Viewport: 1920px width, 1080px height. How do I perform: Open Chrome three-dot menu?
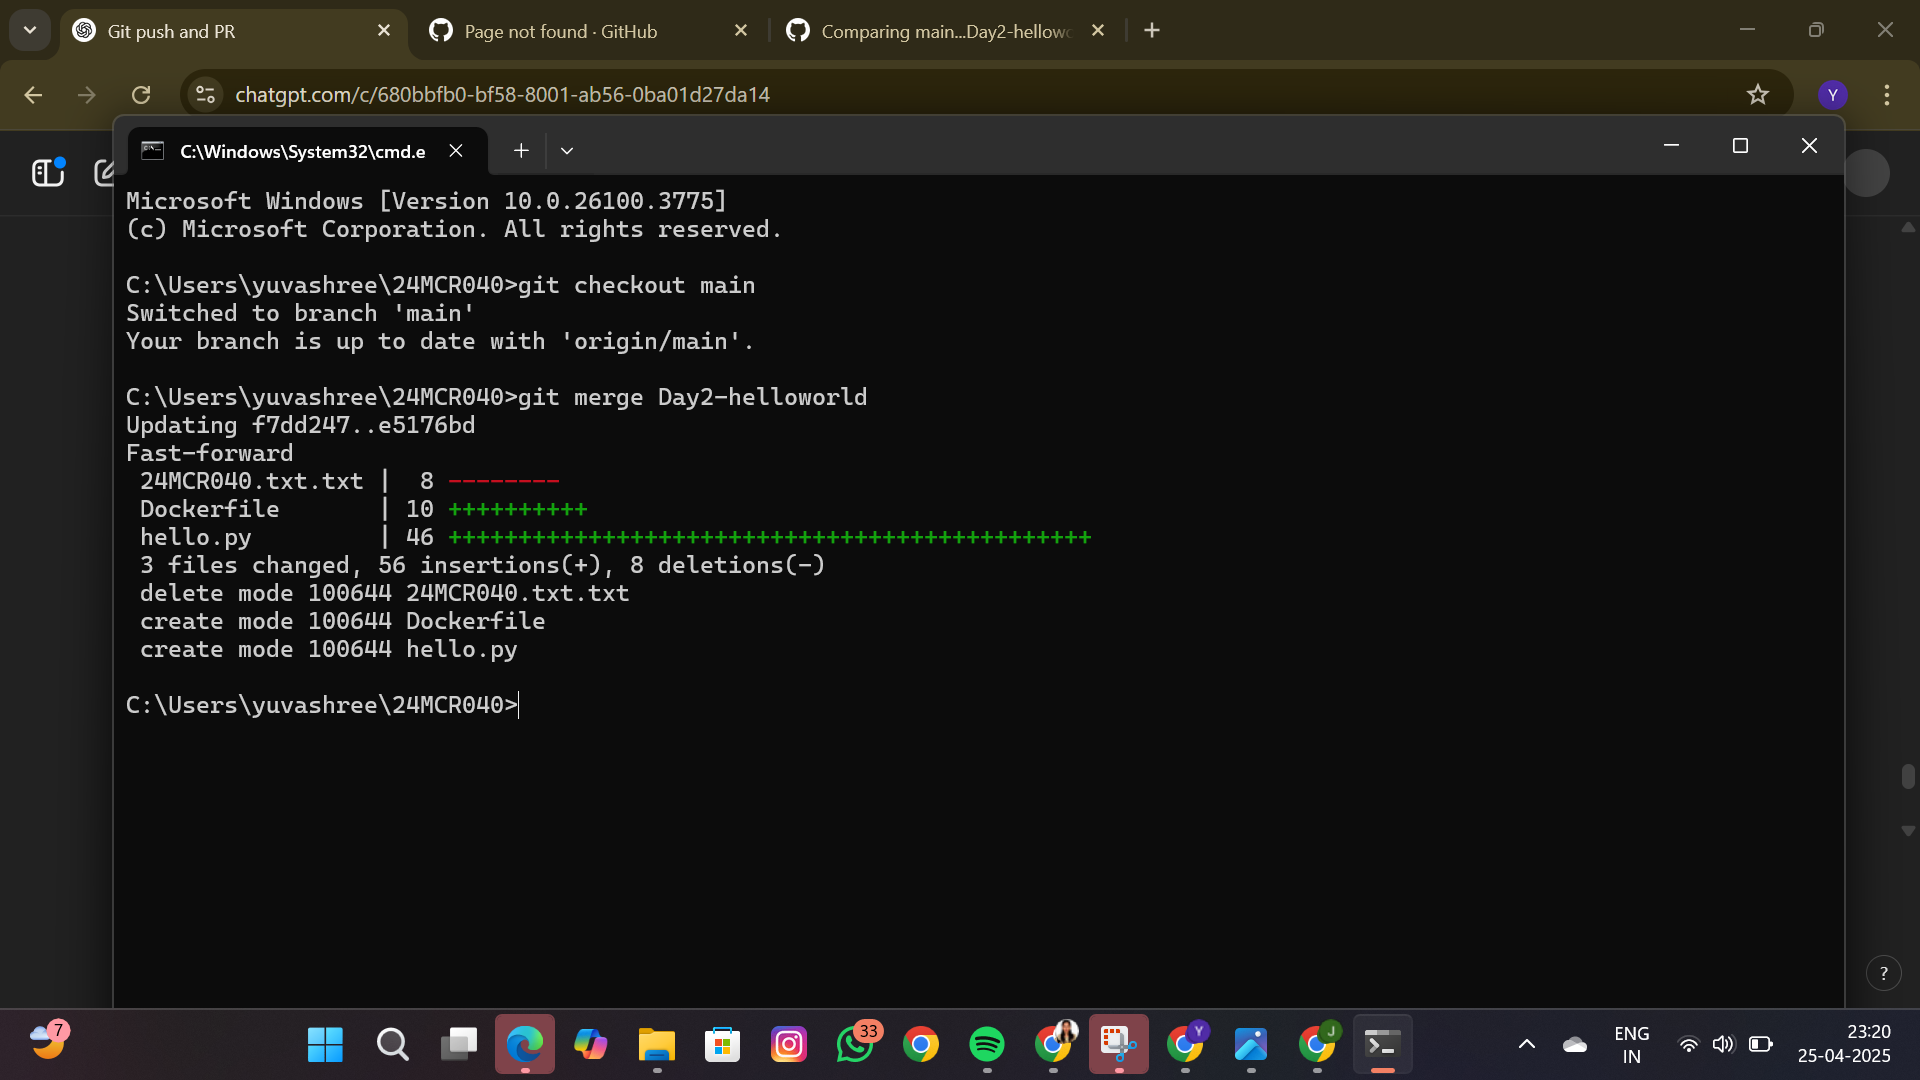tap(1887, 94)
